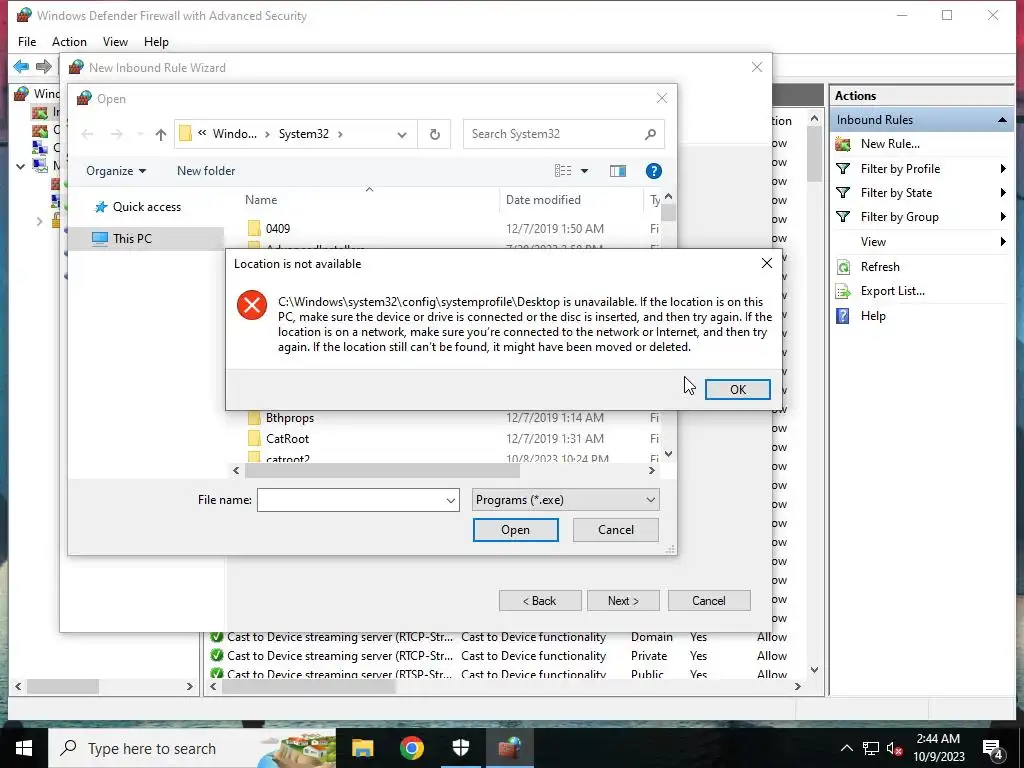Click the search magnifier icon in Open dialog
This screenshot has width=1024, height=768.
click(650, 134)
